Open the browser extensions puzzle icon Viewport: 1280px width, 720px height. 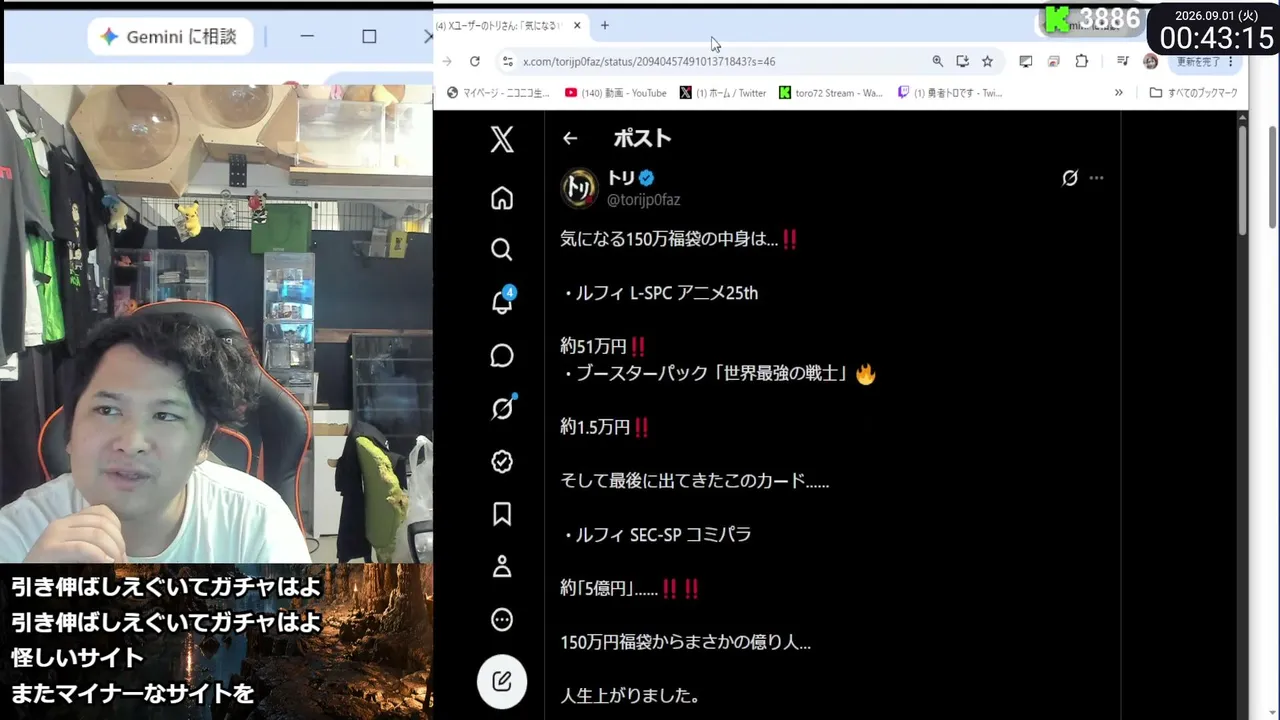pyautogui.click(x=1081, y=61)
